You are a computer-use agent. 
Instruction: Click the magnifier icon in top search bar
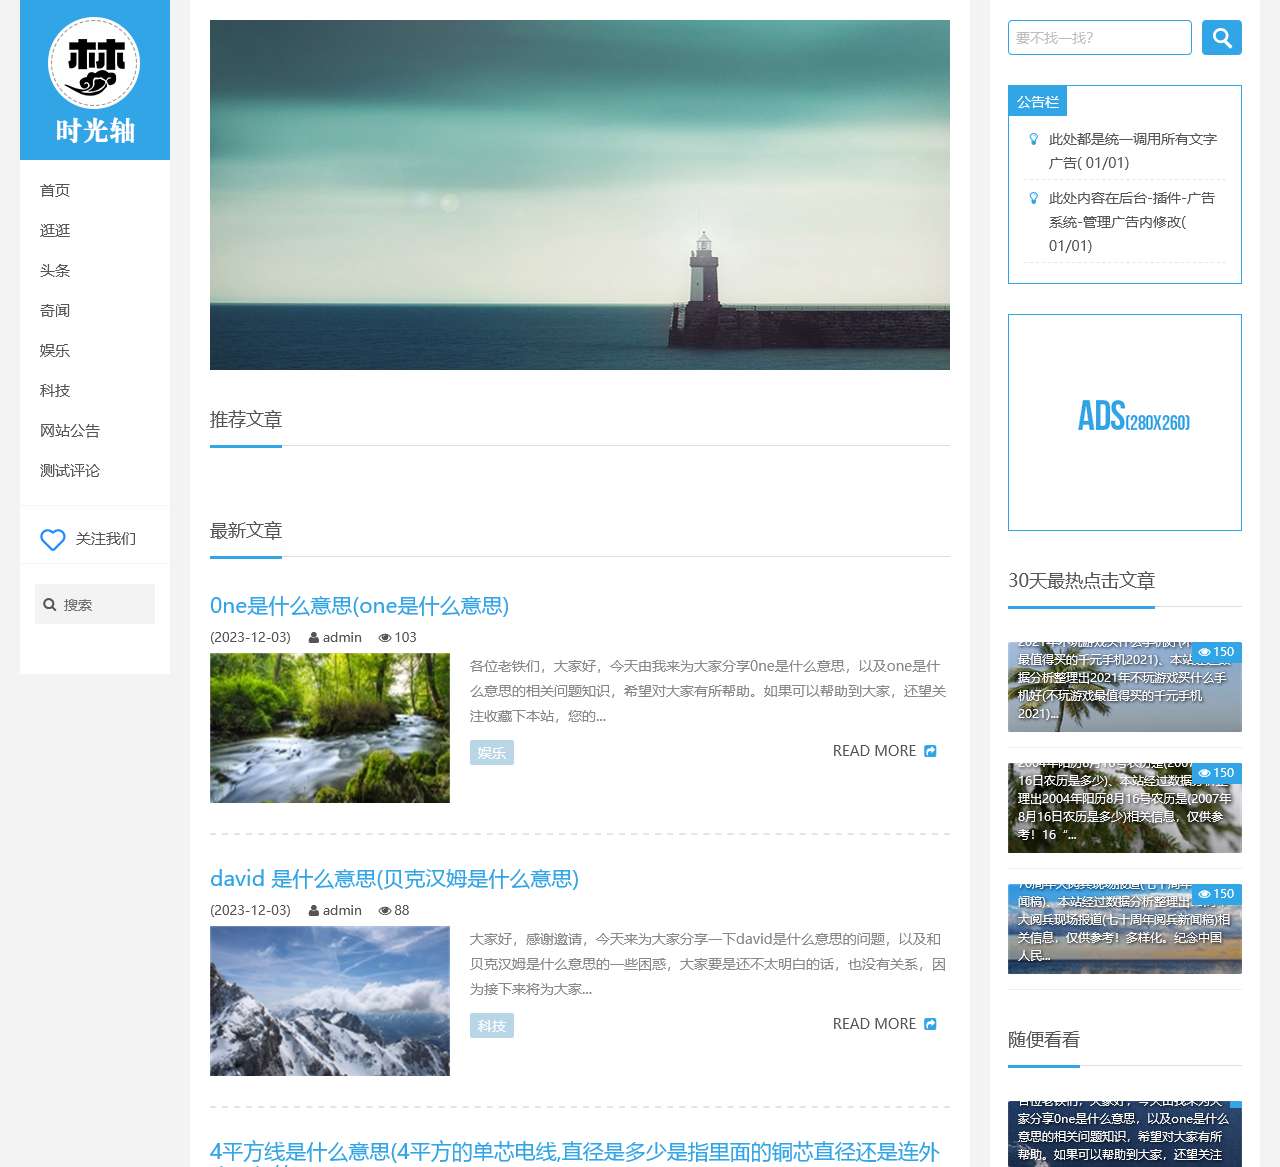[x=1221, y=38]
